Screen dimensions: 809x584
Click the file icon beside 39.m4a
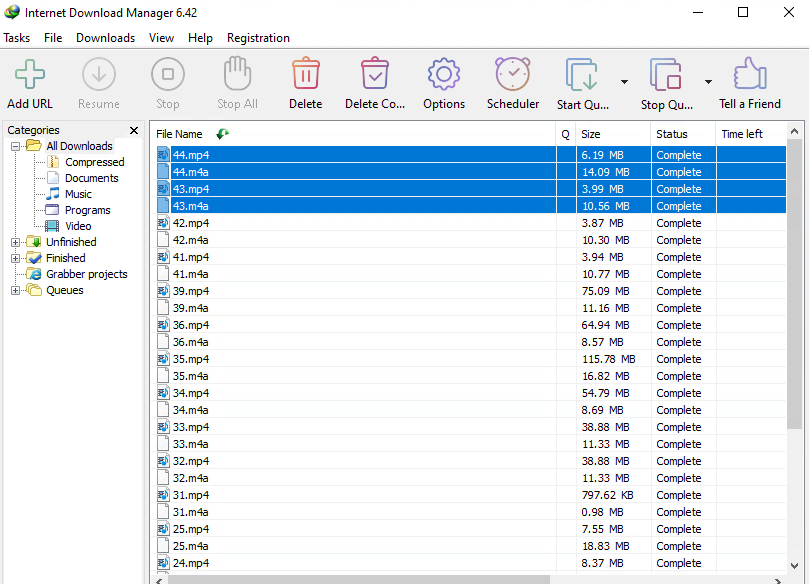[163, 308]
